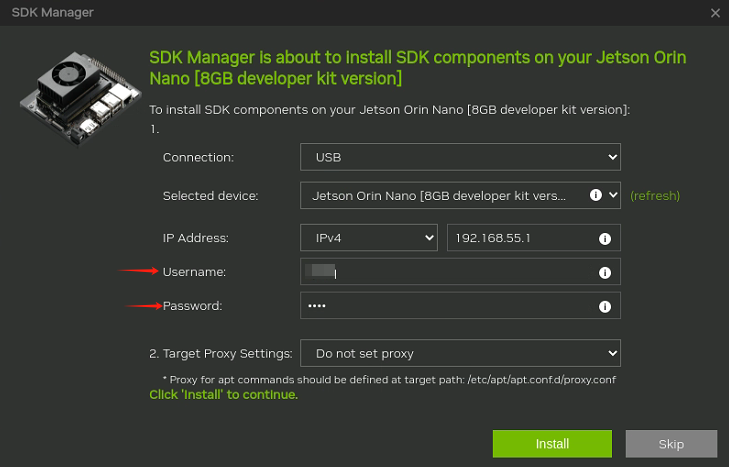
Task: Open the IPv4 address type dropdown
Action: (369, 238)
